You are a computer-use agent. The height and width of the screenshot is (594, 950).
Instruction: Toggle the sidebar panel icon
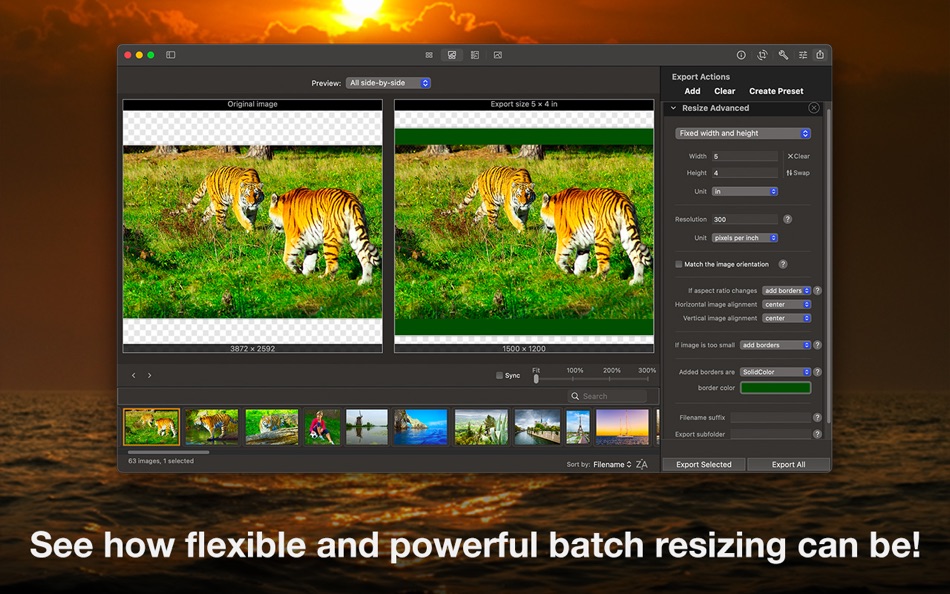coord(171,55)
